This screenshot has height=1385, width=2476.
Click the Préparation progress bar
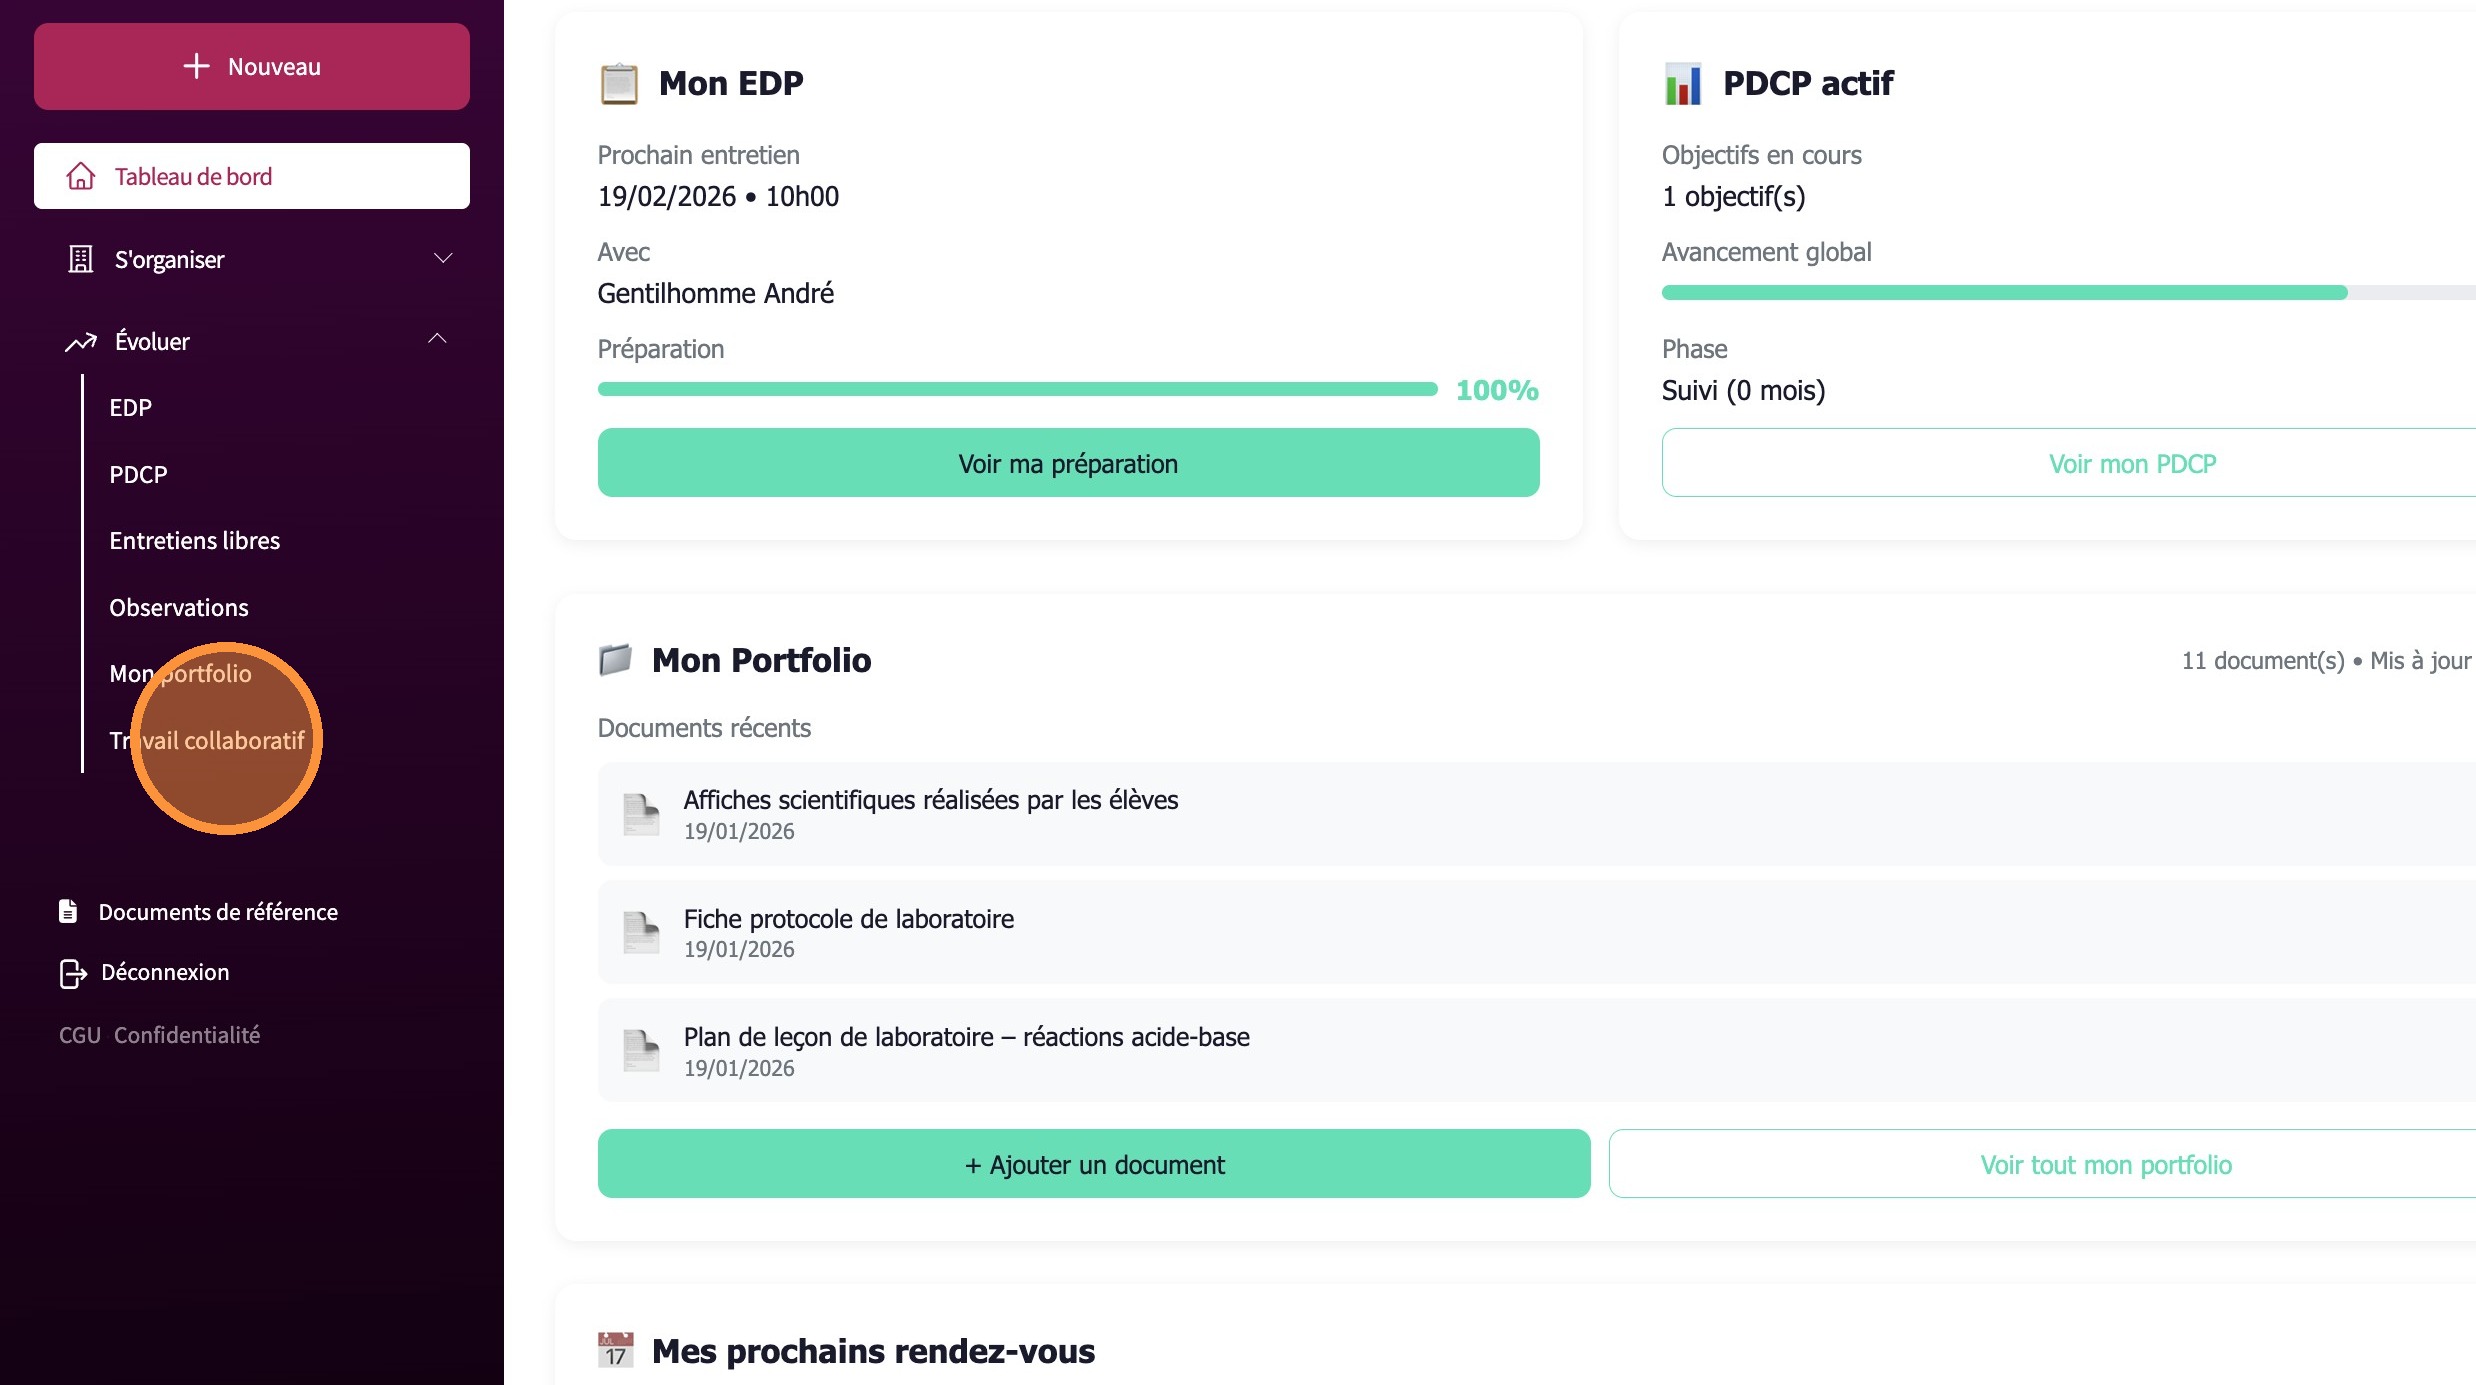click(x=1017, y=389)
